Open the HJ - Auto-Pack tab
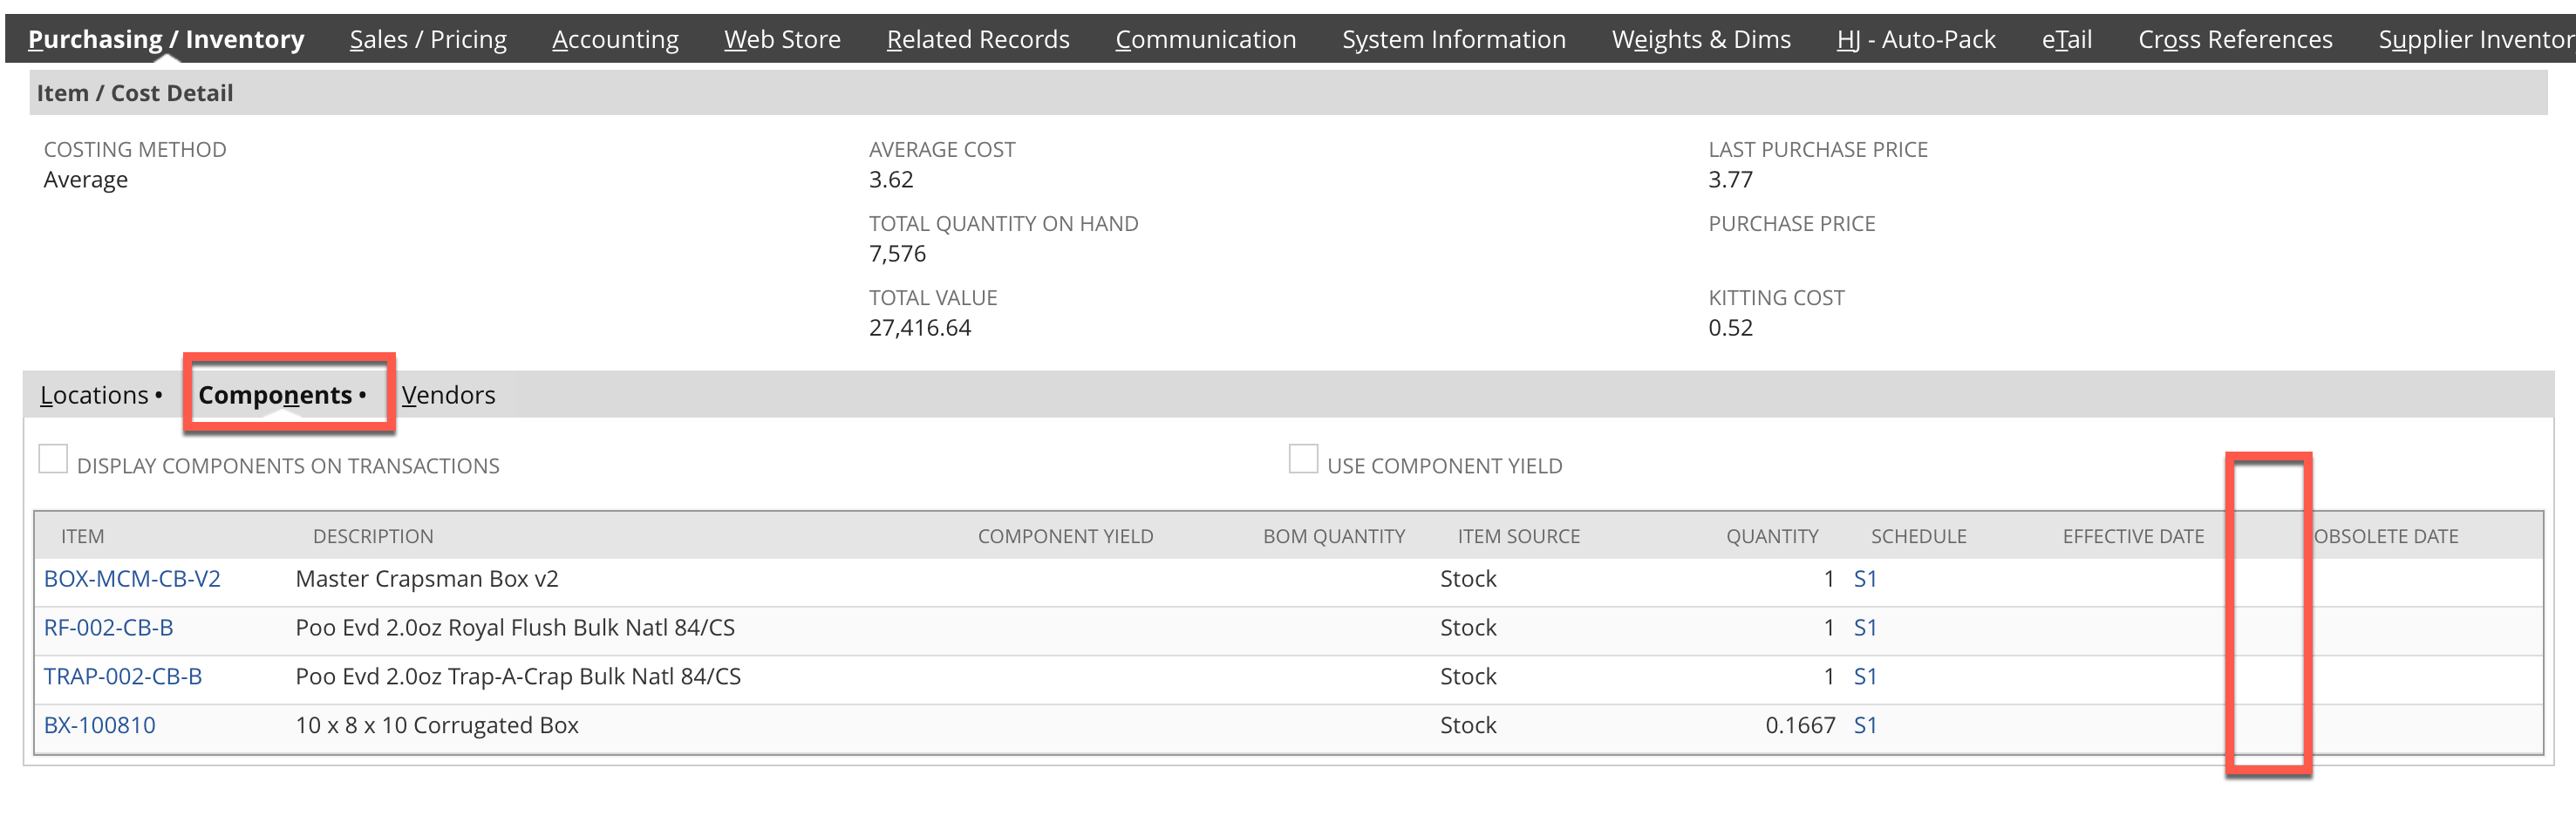The width and height of the screenshot is (2576, 816). point(1916,39)
